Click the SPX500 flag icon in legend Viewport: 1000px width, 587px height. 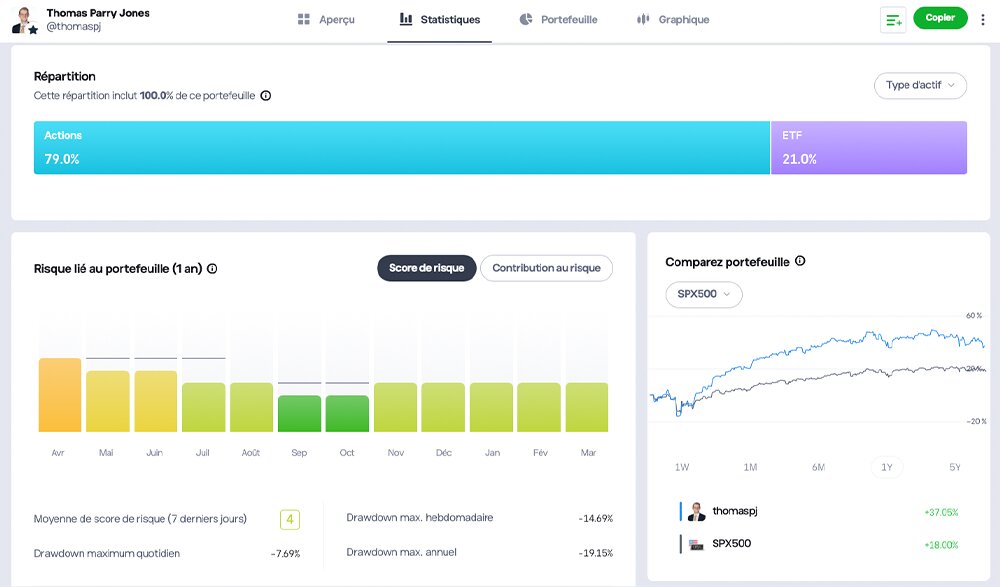pos(696,544)
